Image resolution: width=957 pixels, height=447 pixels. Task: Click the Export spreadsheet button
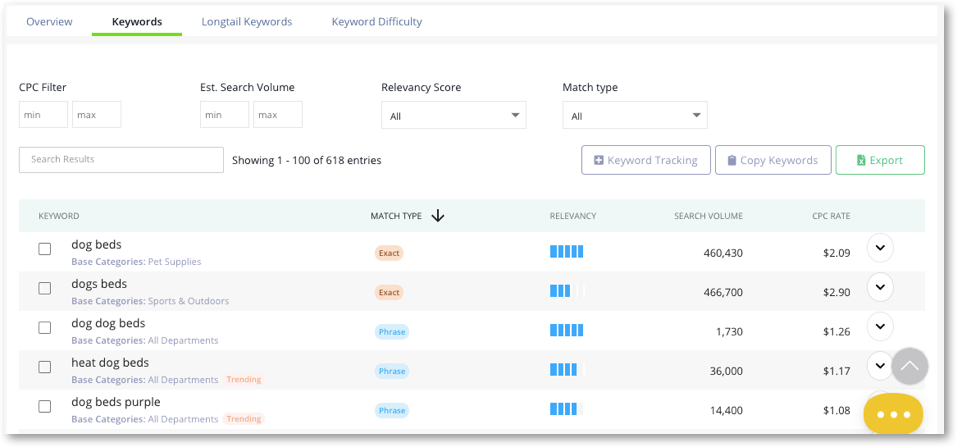[879, 160]
